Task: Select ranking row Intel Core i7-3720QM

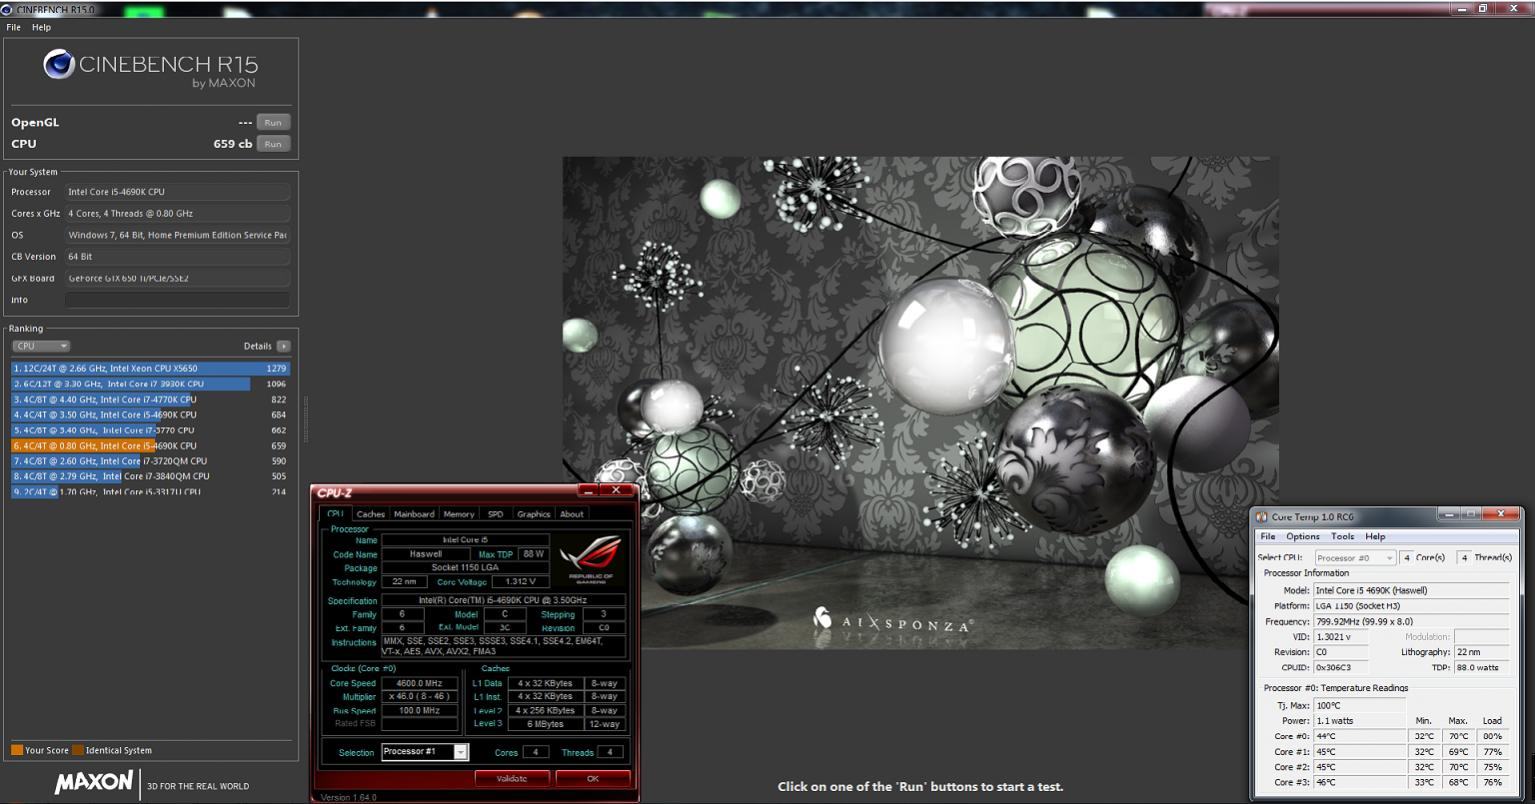Action: tap(150, 461)
